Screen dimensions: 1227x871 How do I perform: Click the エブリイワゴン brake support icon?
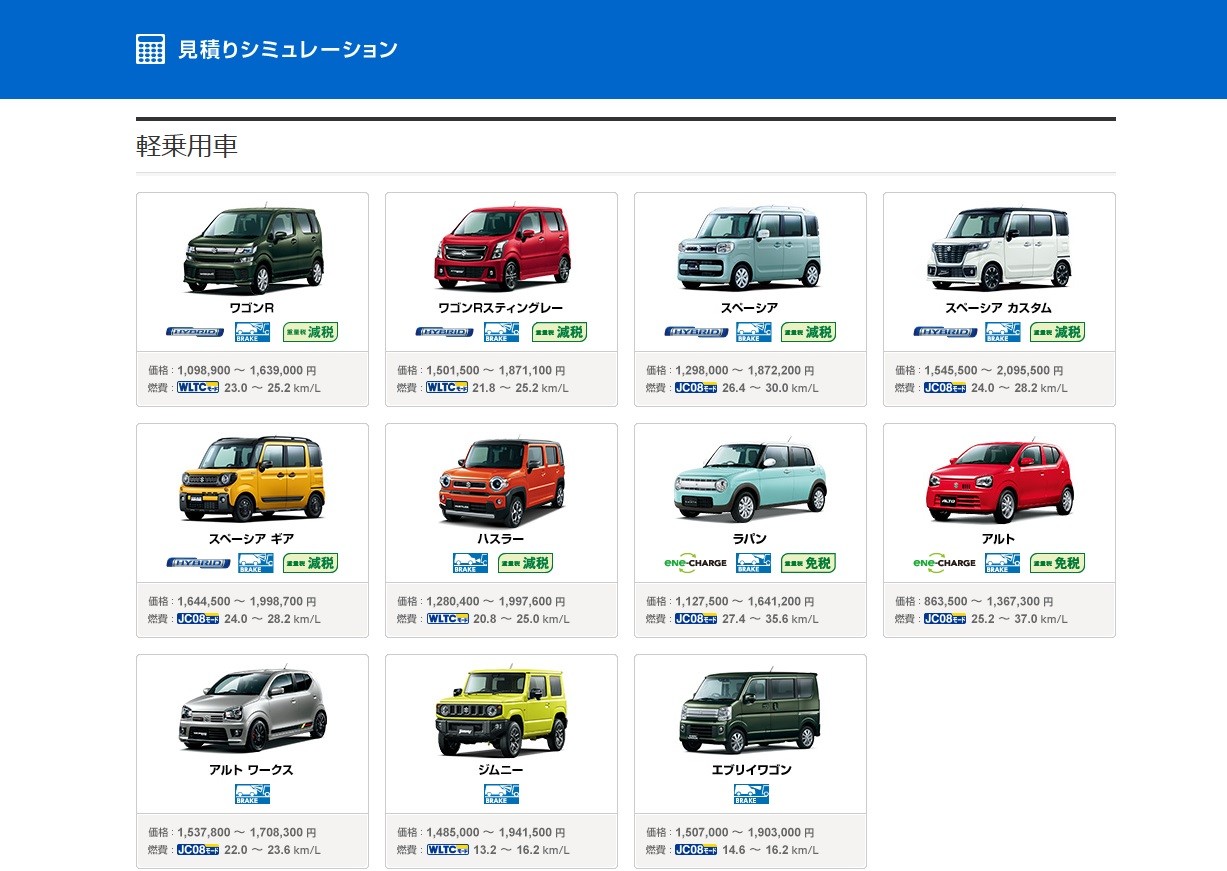(x=750, y=794)
